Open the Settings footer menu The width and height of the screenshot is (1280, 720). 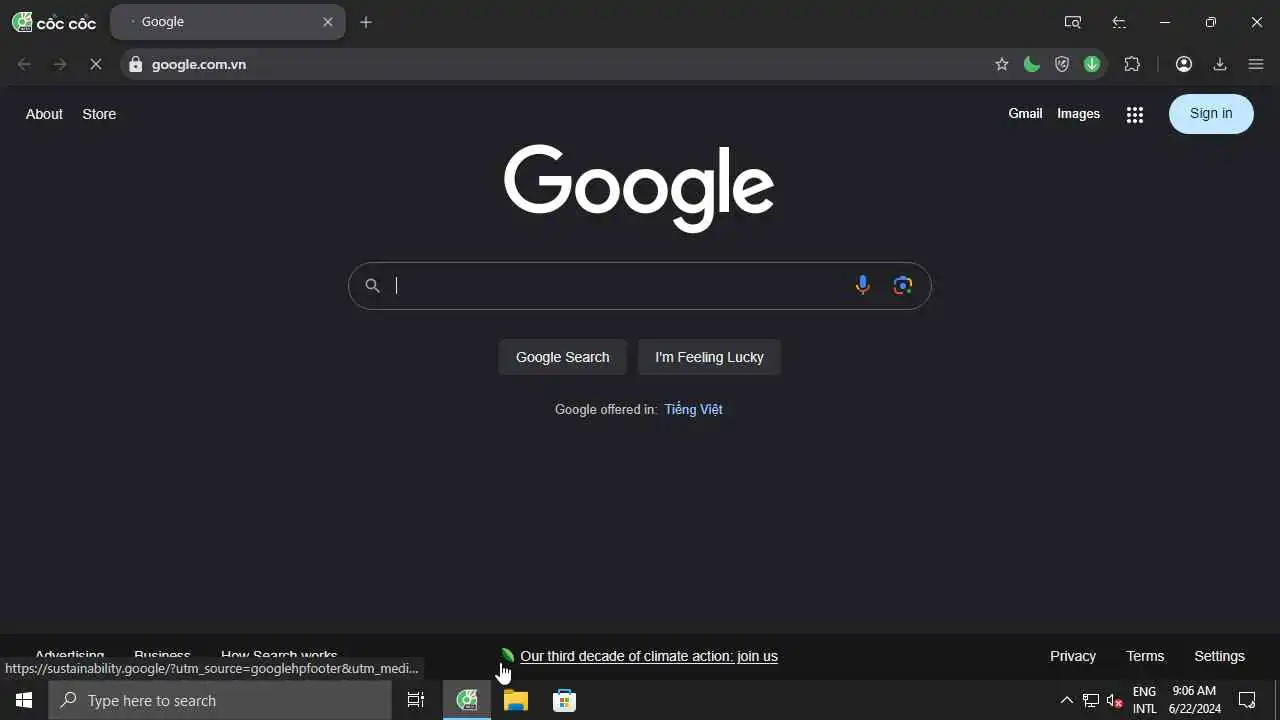(x=1219, y=656)
